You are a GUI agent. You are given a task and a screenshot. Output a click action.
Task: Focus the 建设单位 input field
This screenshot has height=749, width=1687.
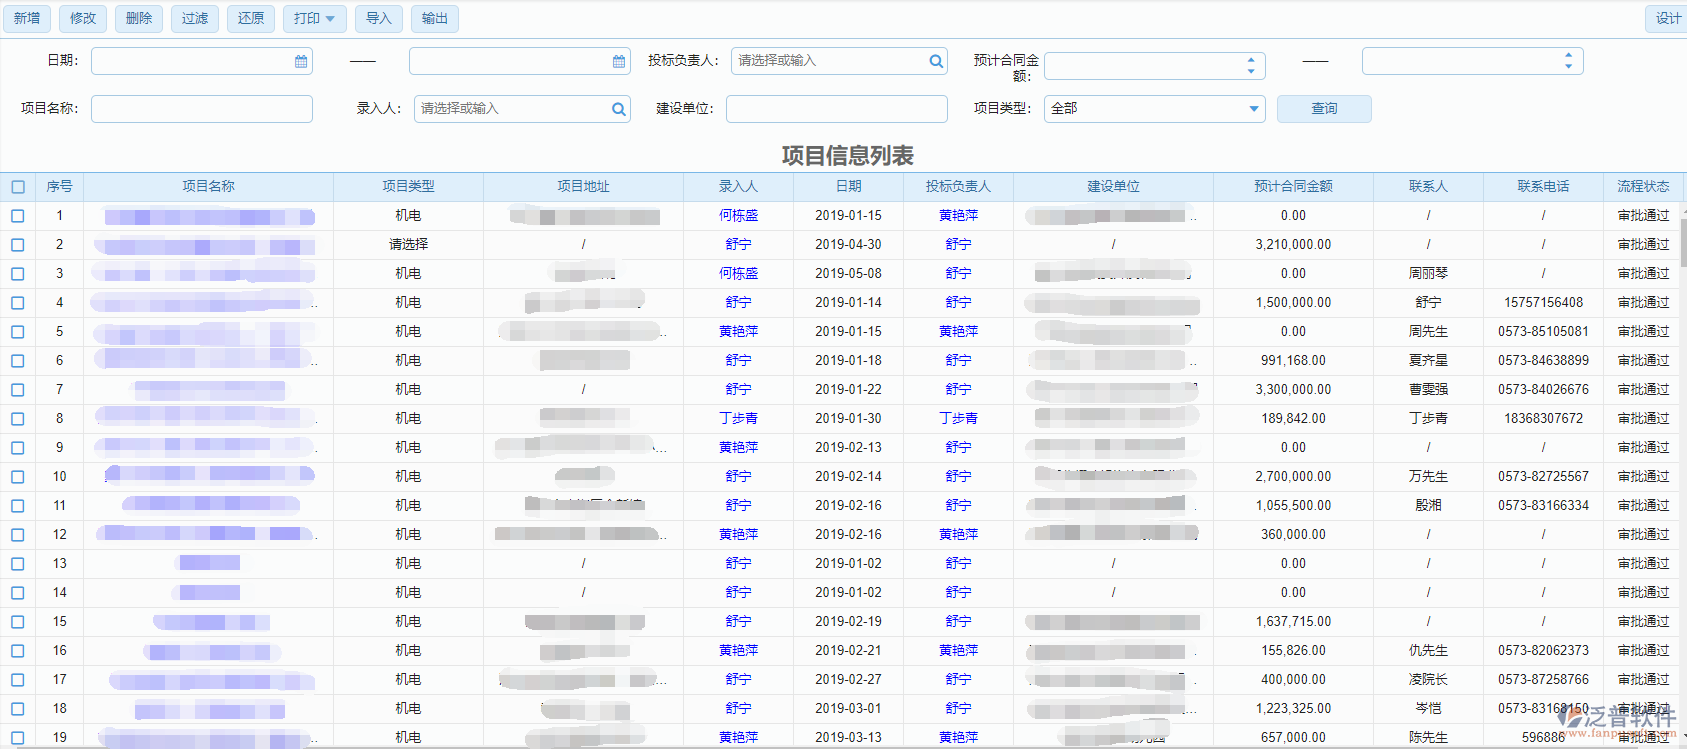pyautogui.click(x=836, y=109)
